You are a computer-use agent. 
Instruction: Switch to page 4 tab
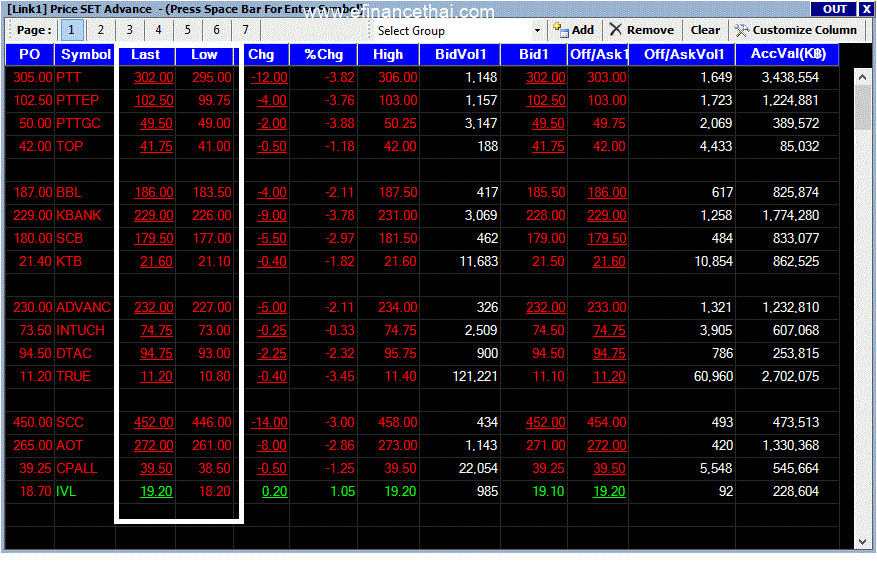[159, 30]
